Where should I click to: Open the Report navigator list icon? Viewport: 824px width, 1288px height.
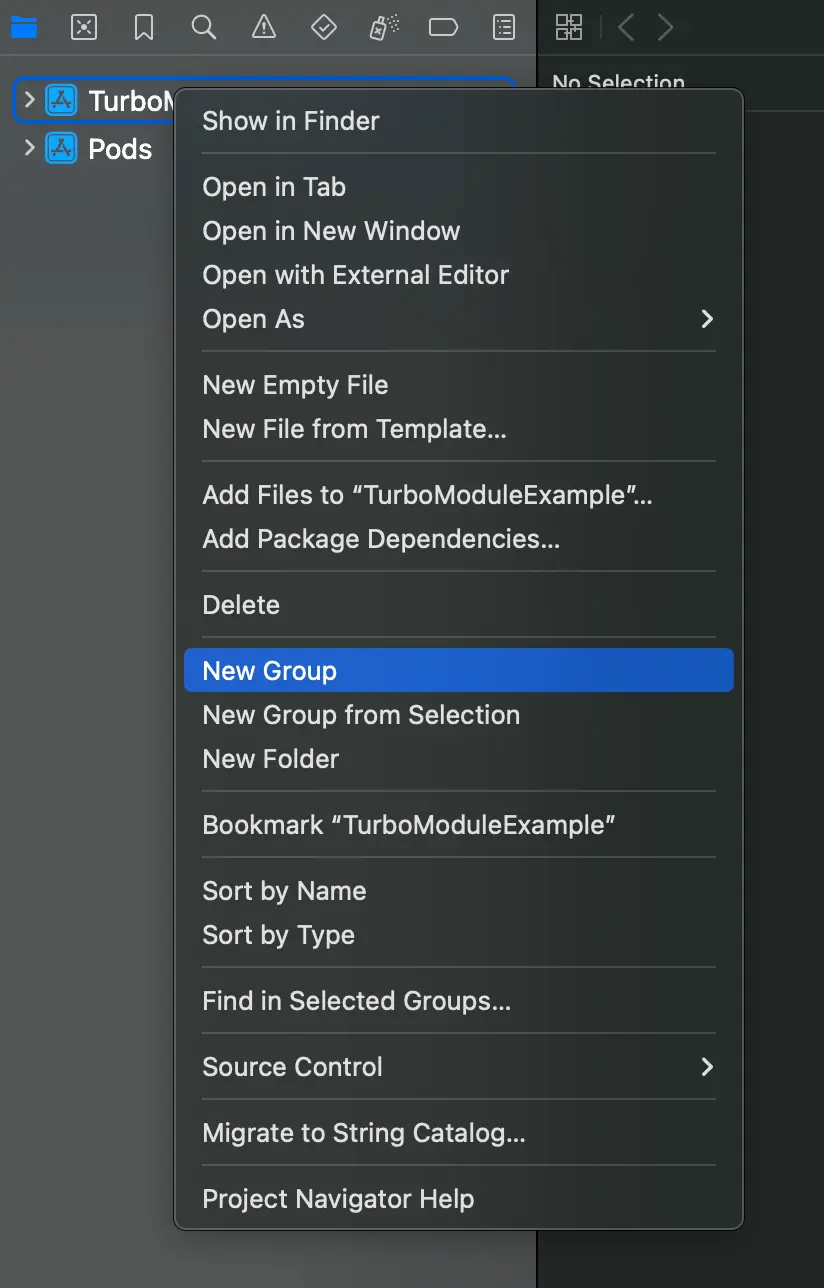(503, 27)
